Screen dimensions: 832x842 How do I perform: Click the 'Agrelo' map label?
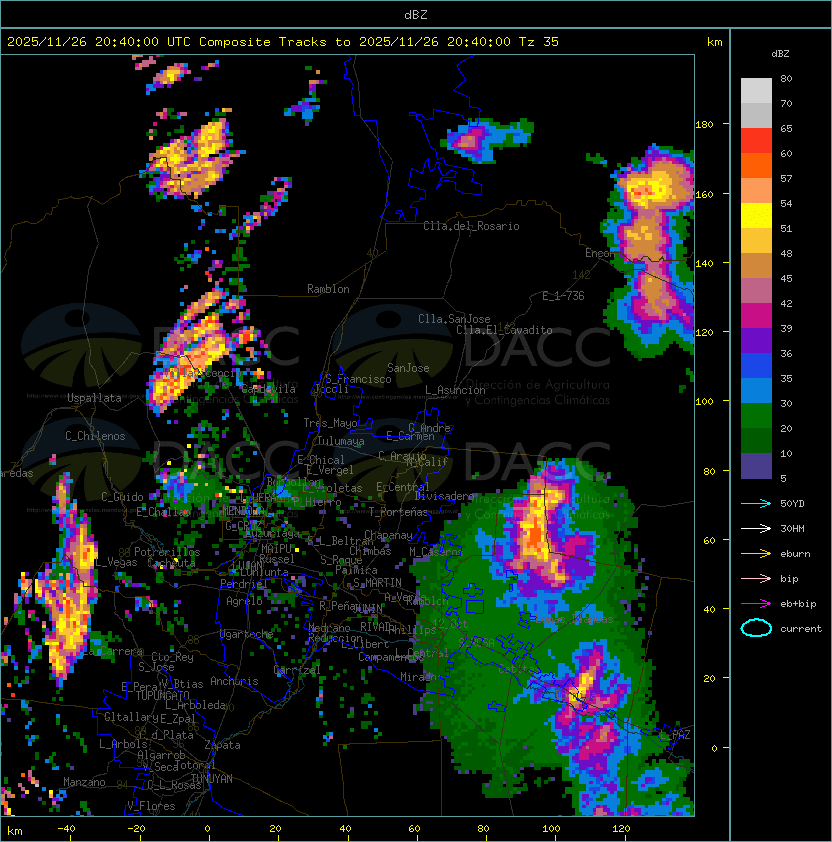244,601
